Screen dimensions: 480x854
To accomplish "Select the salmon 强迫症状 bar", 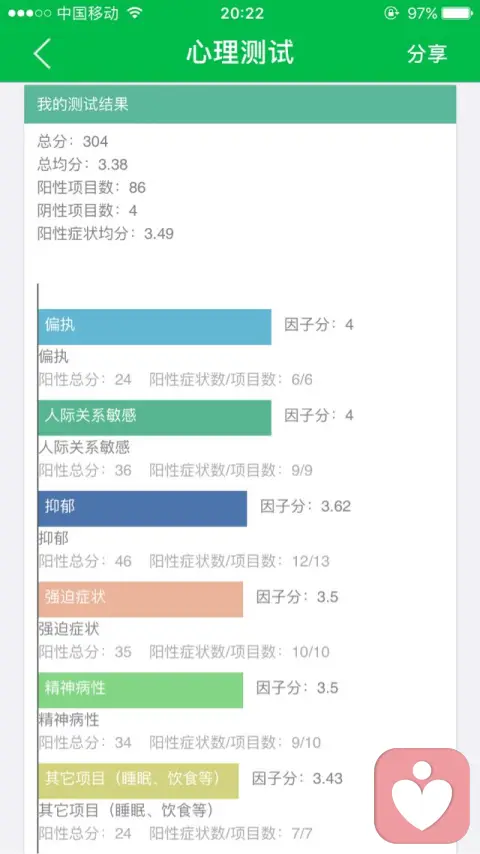I will click(x=141, y=599).
